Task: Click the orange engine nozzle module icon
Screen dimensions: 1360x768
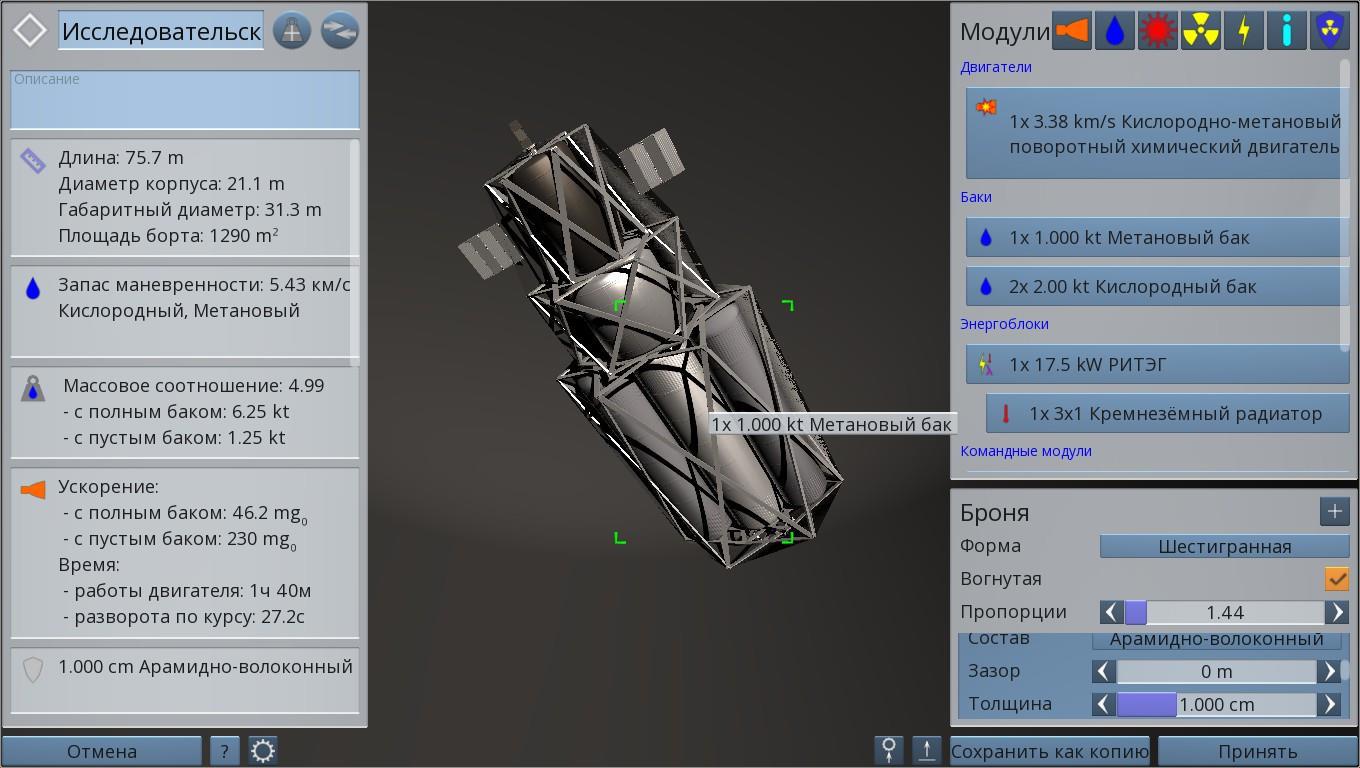Action: coord(1071,31)
